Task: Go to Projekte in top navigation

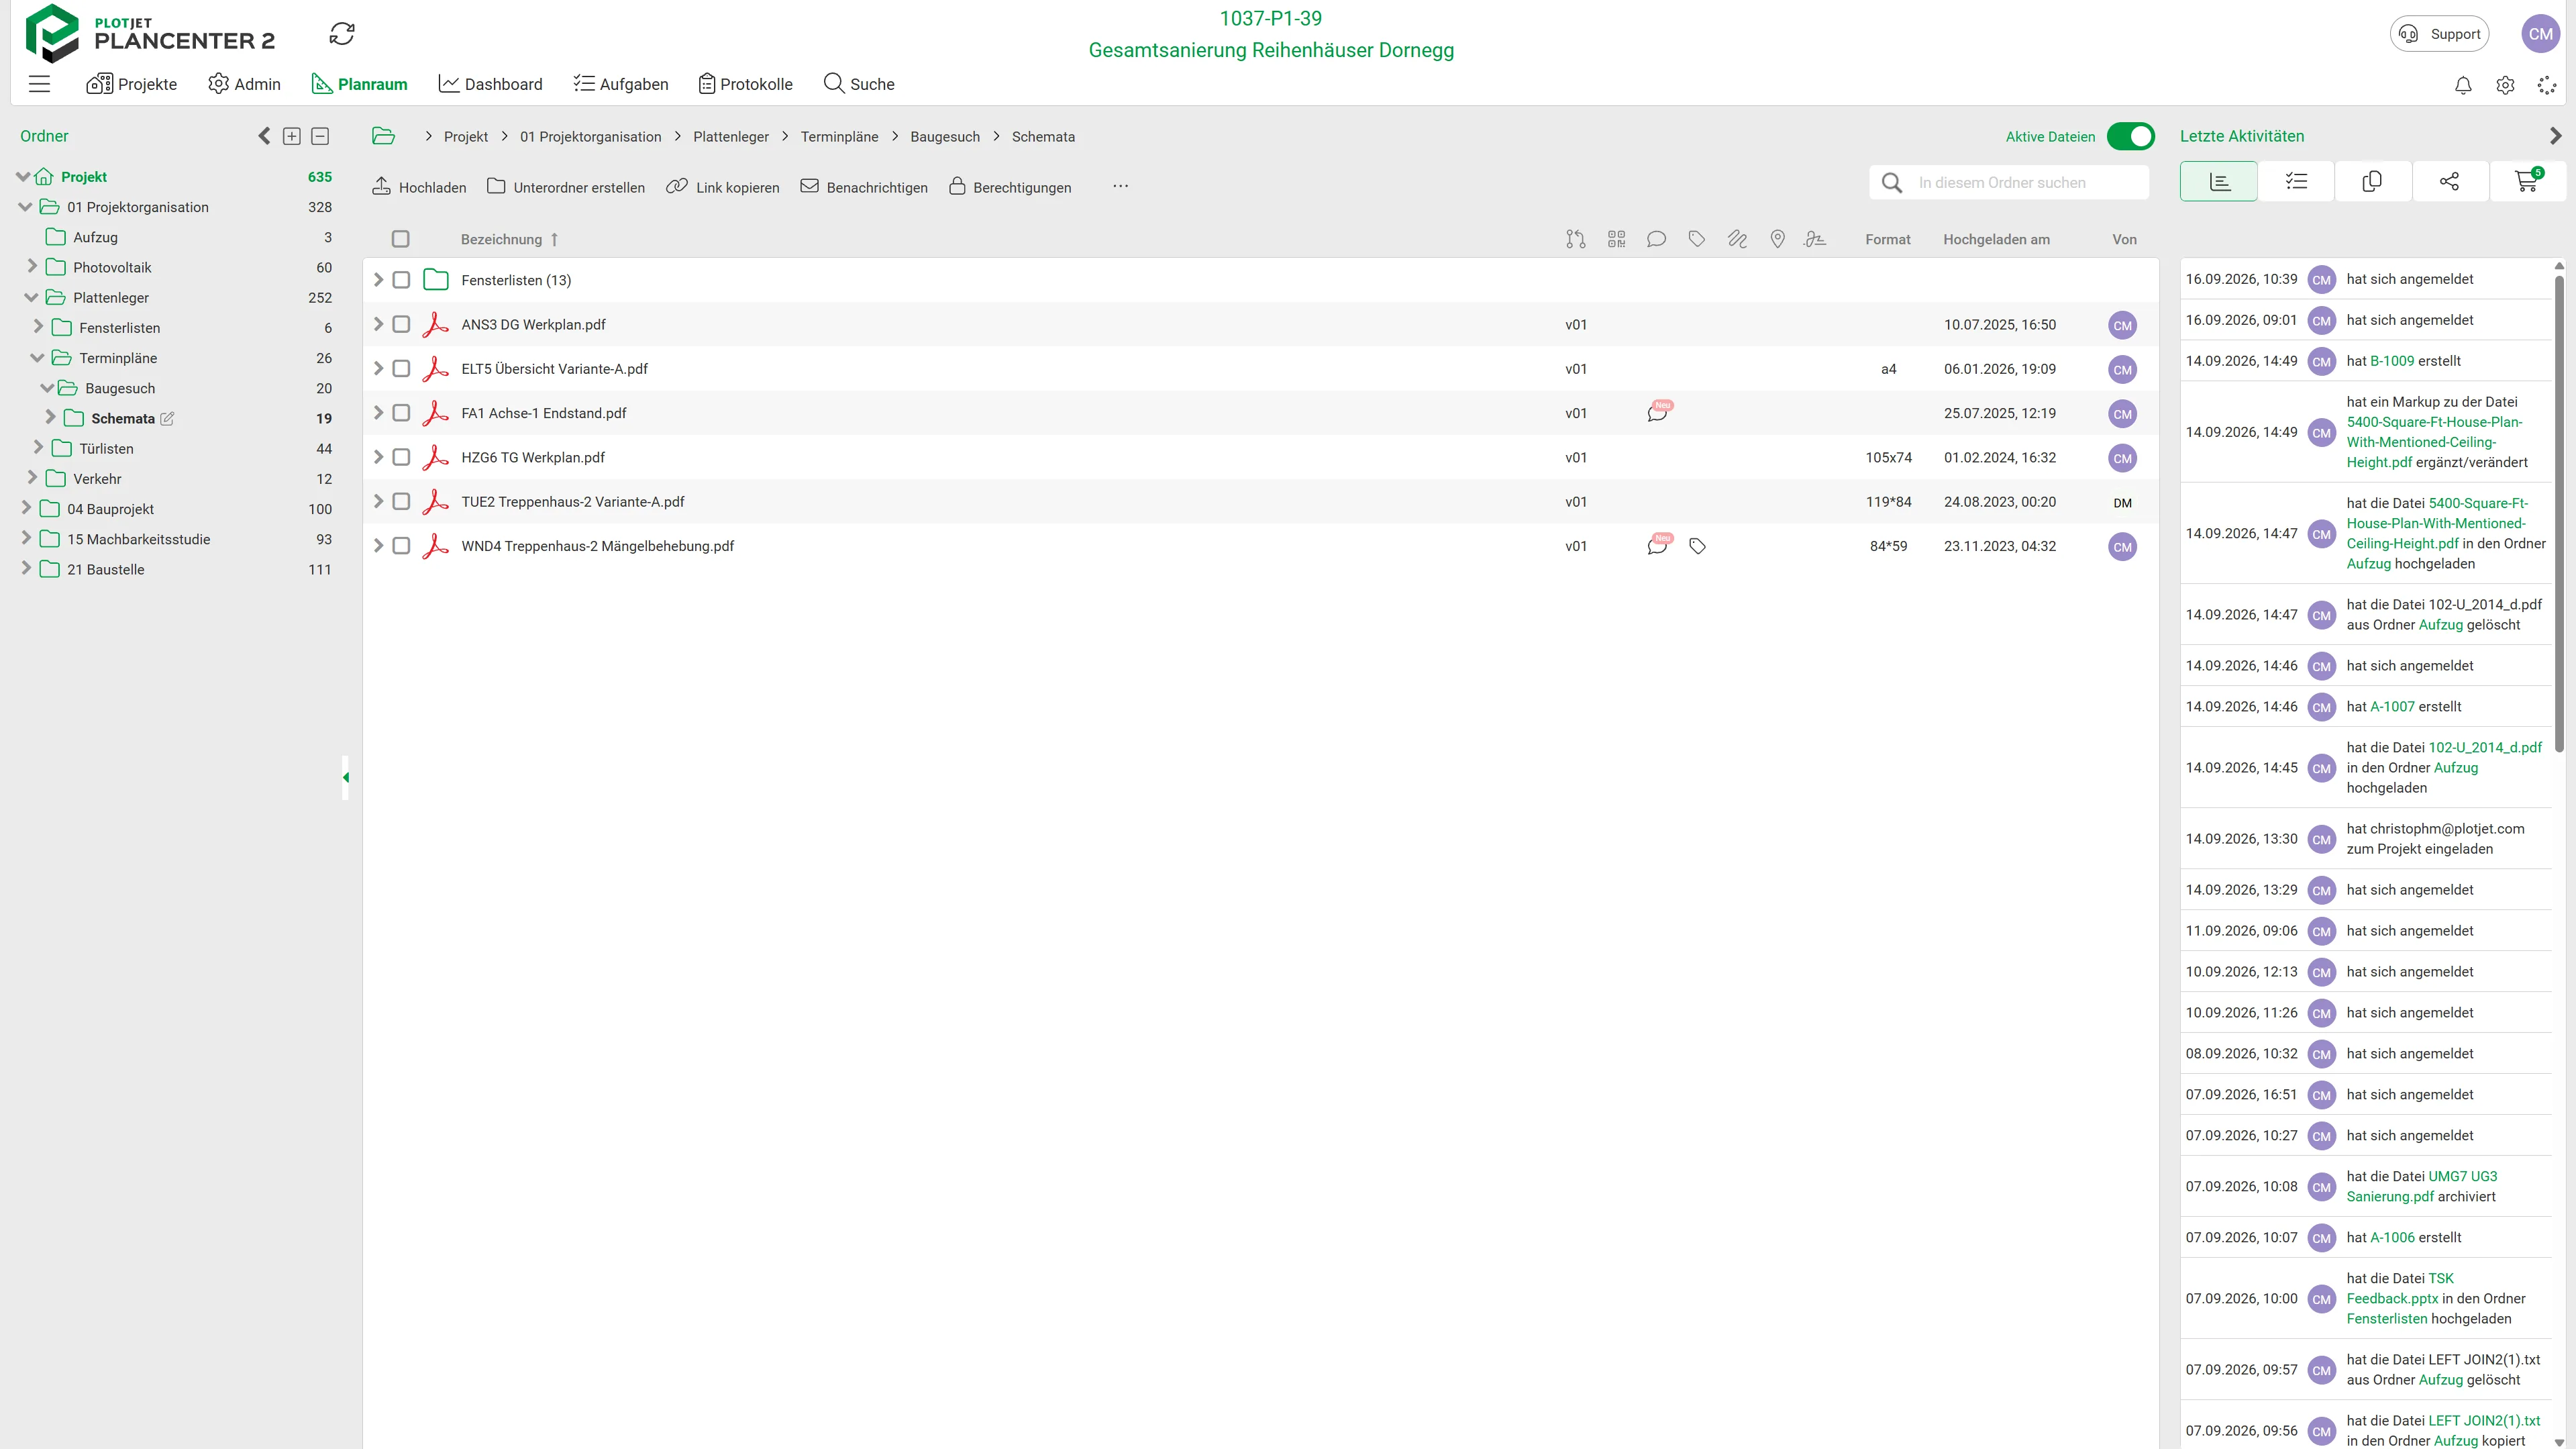Action: 131,84
